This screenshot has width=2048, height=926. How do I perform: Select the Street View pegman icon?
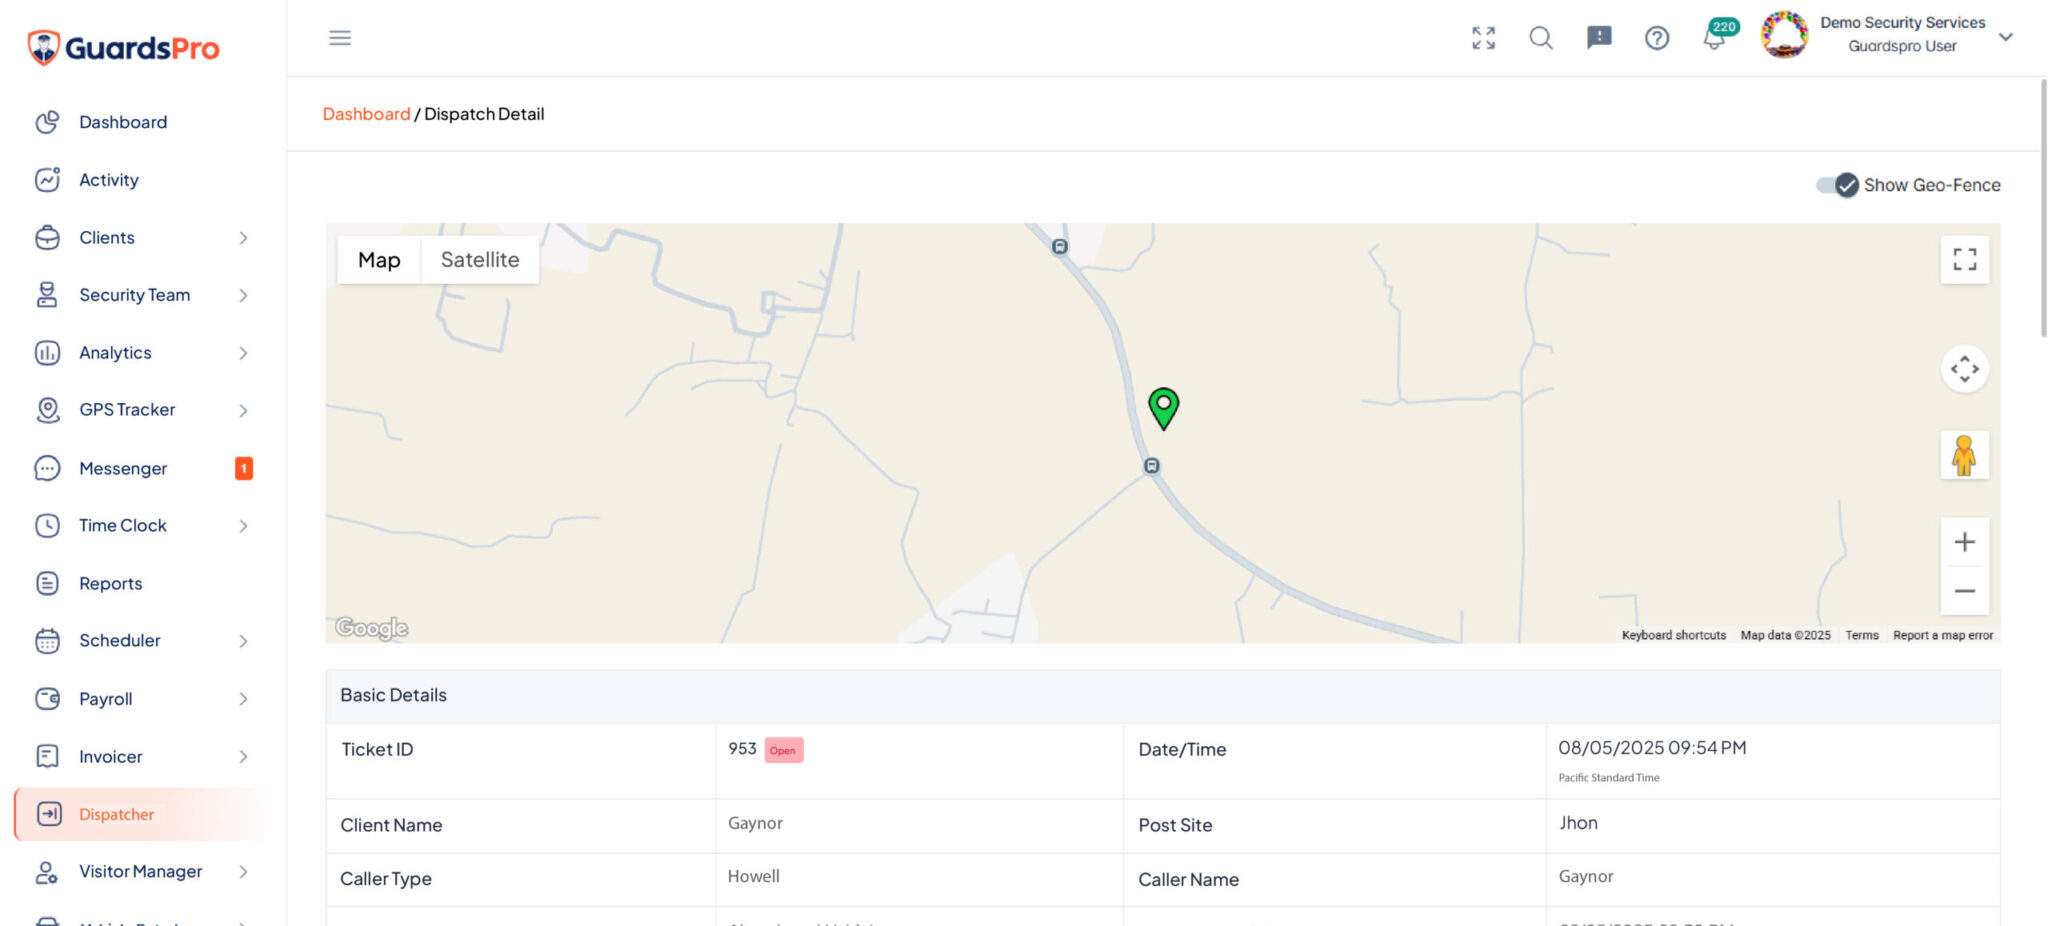click(x=1964, y=456)
